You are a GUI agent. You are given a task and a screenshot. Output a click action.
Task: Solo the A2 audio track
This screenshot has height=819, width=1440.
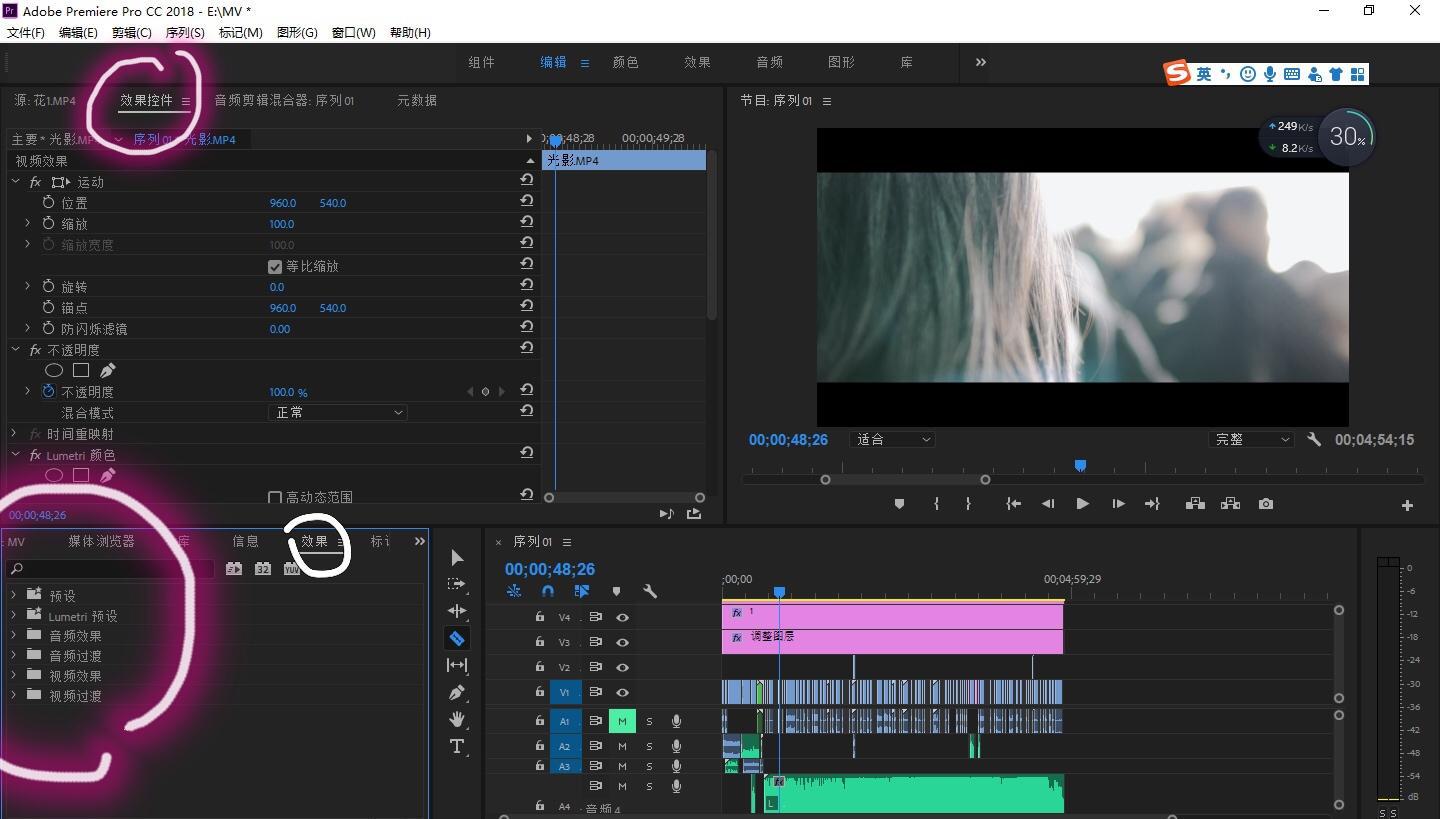pyautogui.click(x=649, y=746)
